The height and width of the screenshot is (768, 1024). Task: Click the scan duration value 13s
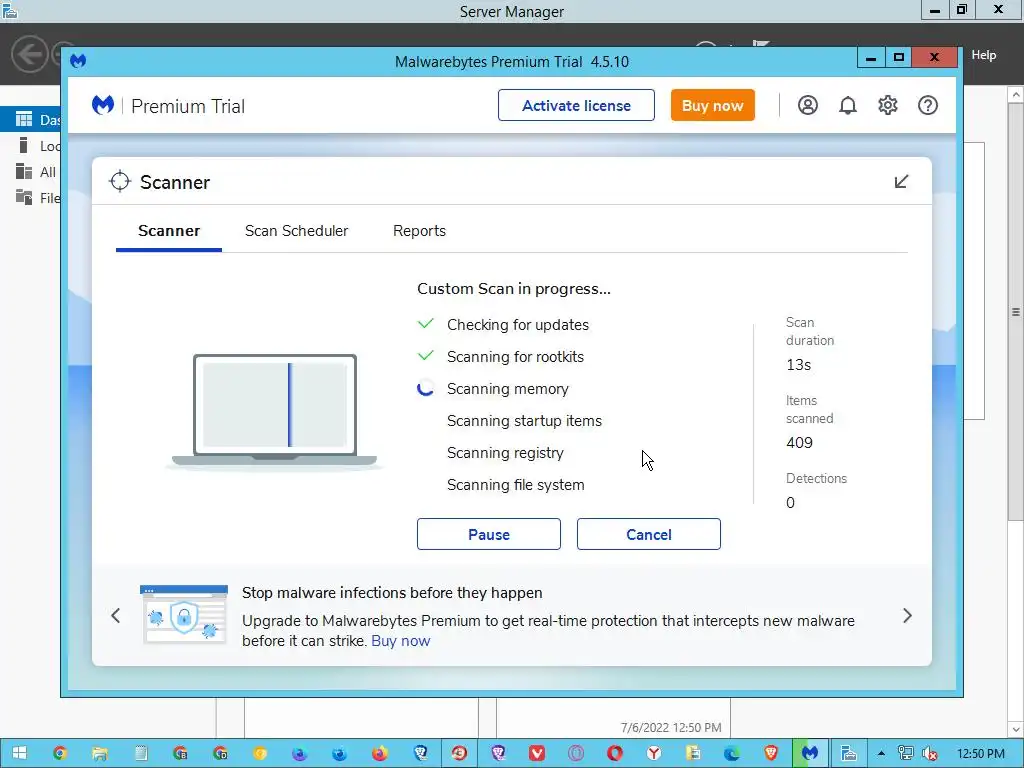798,365
